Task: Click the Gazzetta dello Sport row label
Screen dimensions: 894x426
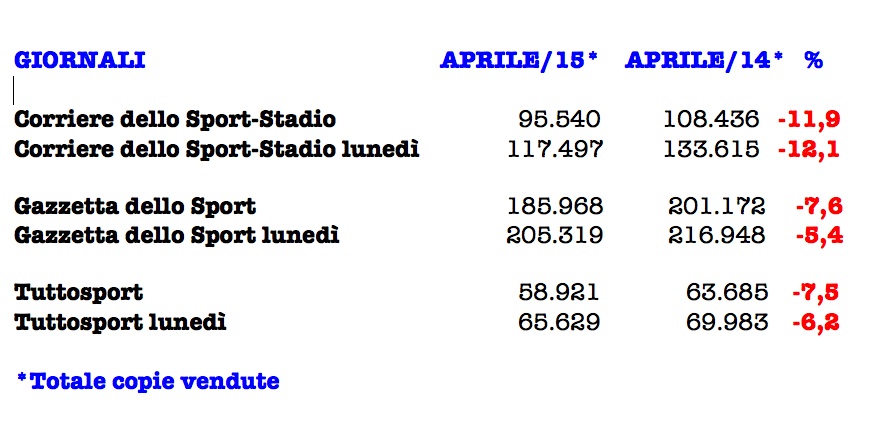Action: [135, 207]
